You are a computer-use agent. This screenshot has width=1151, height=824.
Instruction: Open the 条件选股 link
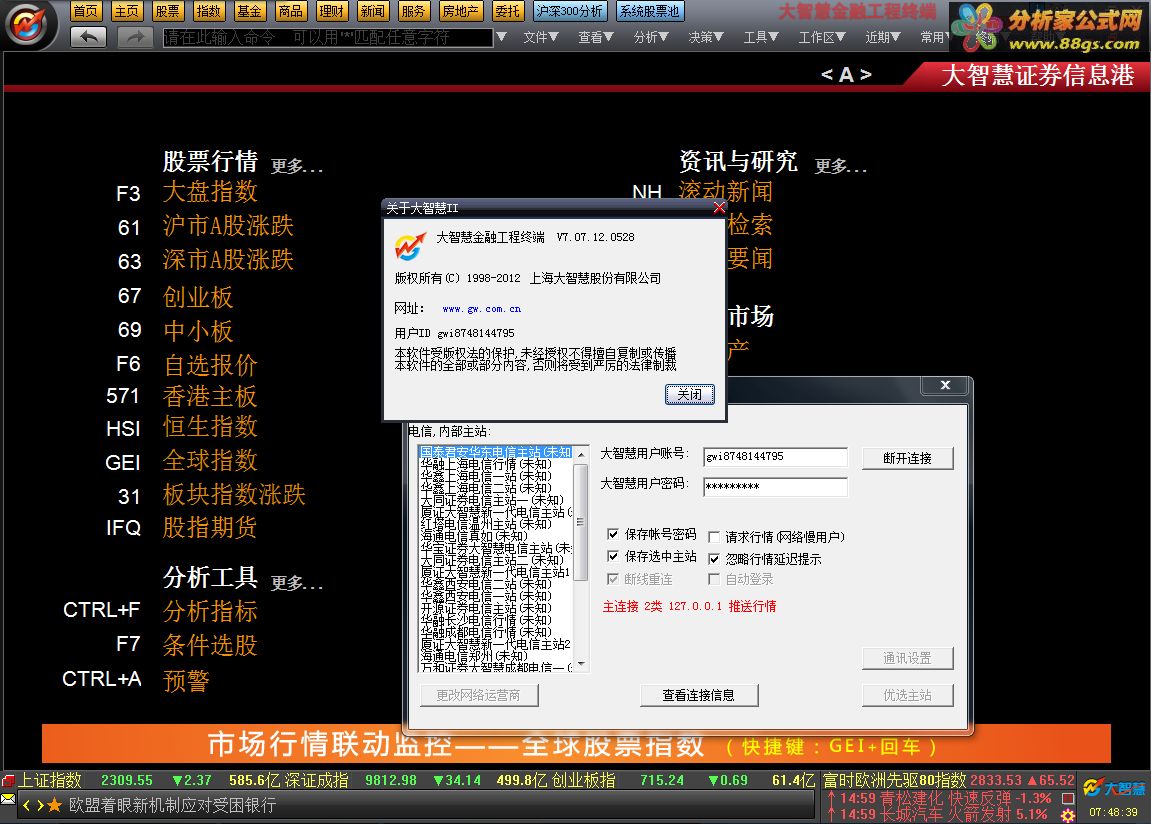[x=210, y=645]
